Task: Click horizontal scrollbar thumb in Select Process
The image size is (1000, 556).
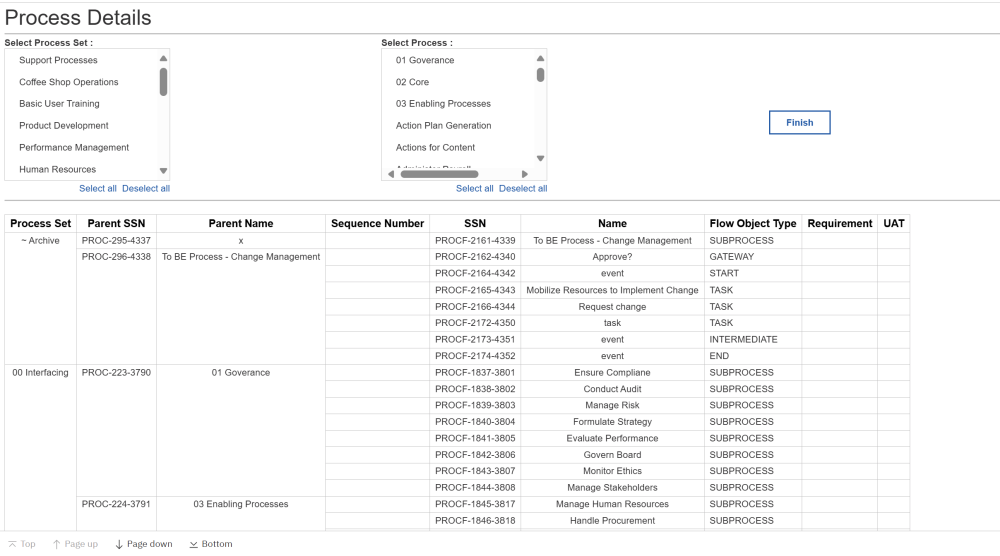Action: pos(439,174)
